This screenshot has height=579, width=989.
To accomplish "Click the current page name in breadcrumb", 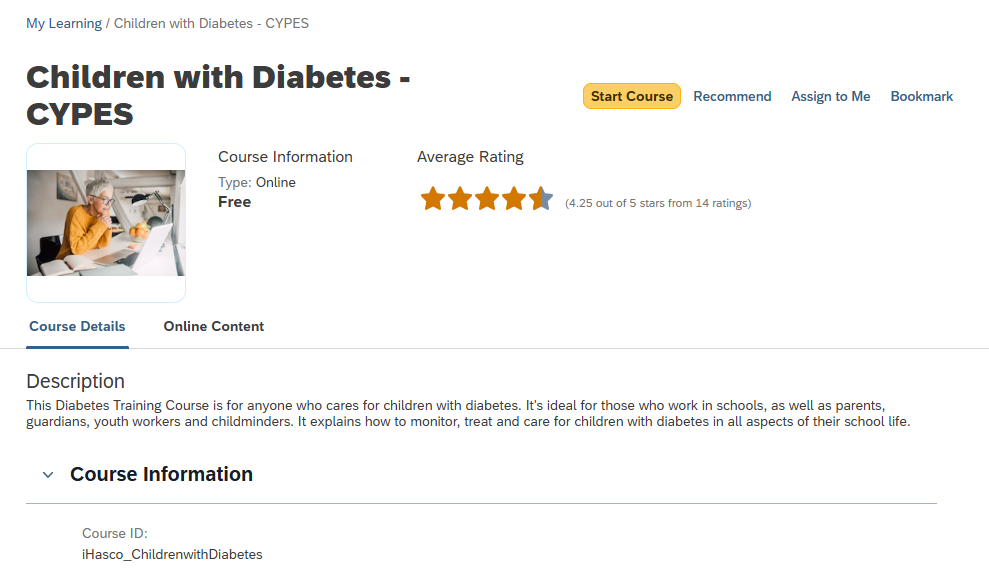I will tap(211, 23).
